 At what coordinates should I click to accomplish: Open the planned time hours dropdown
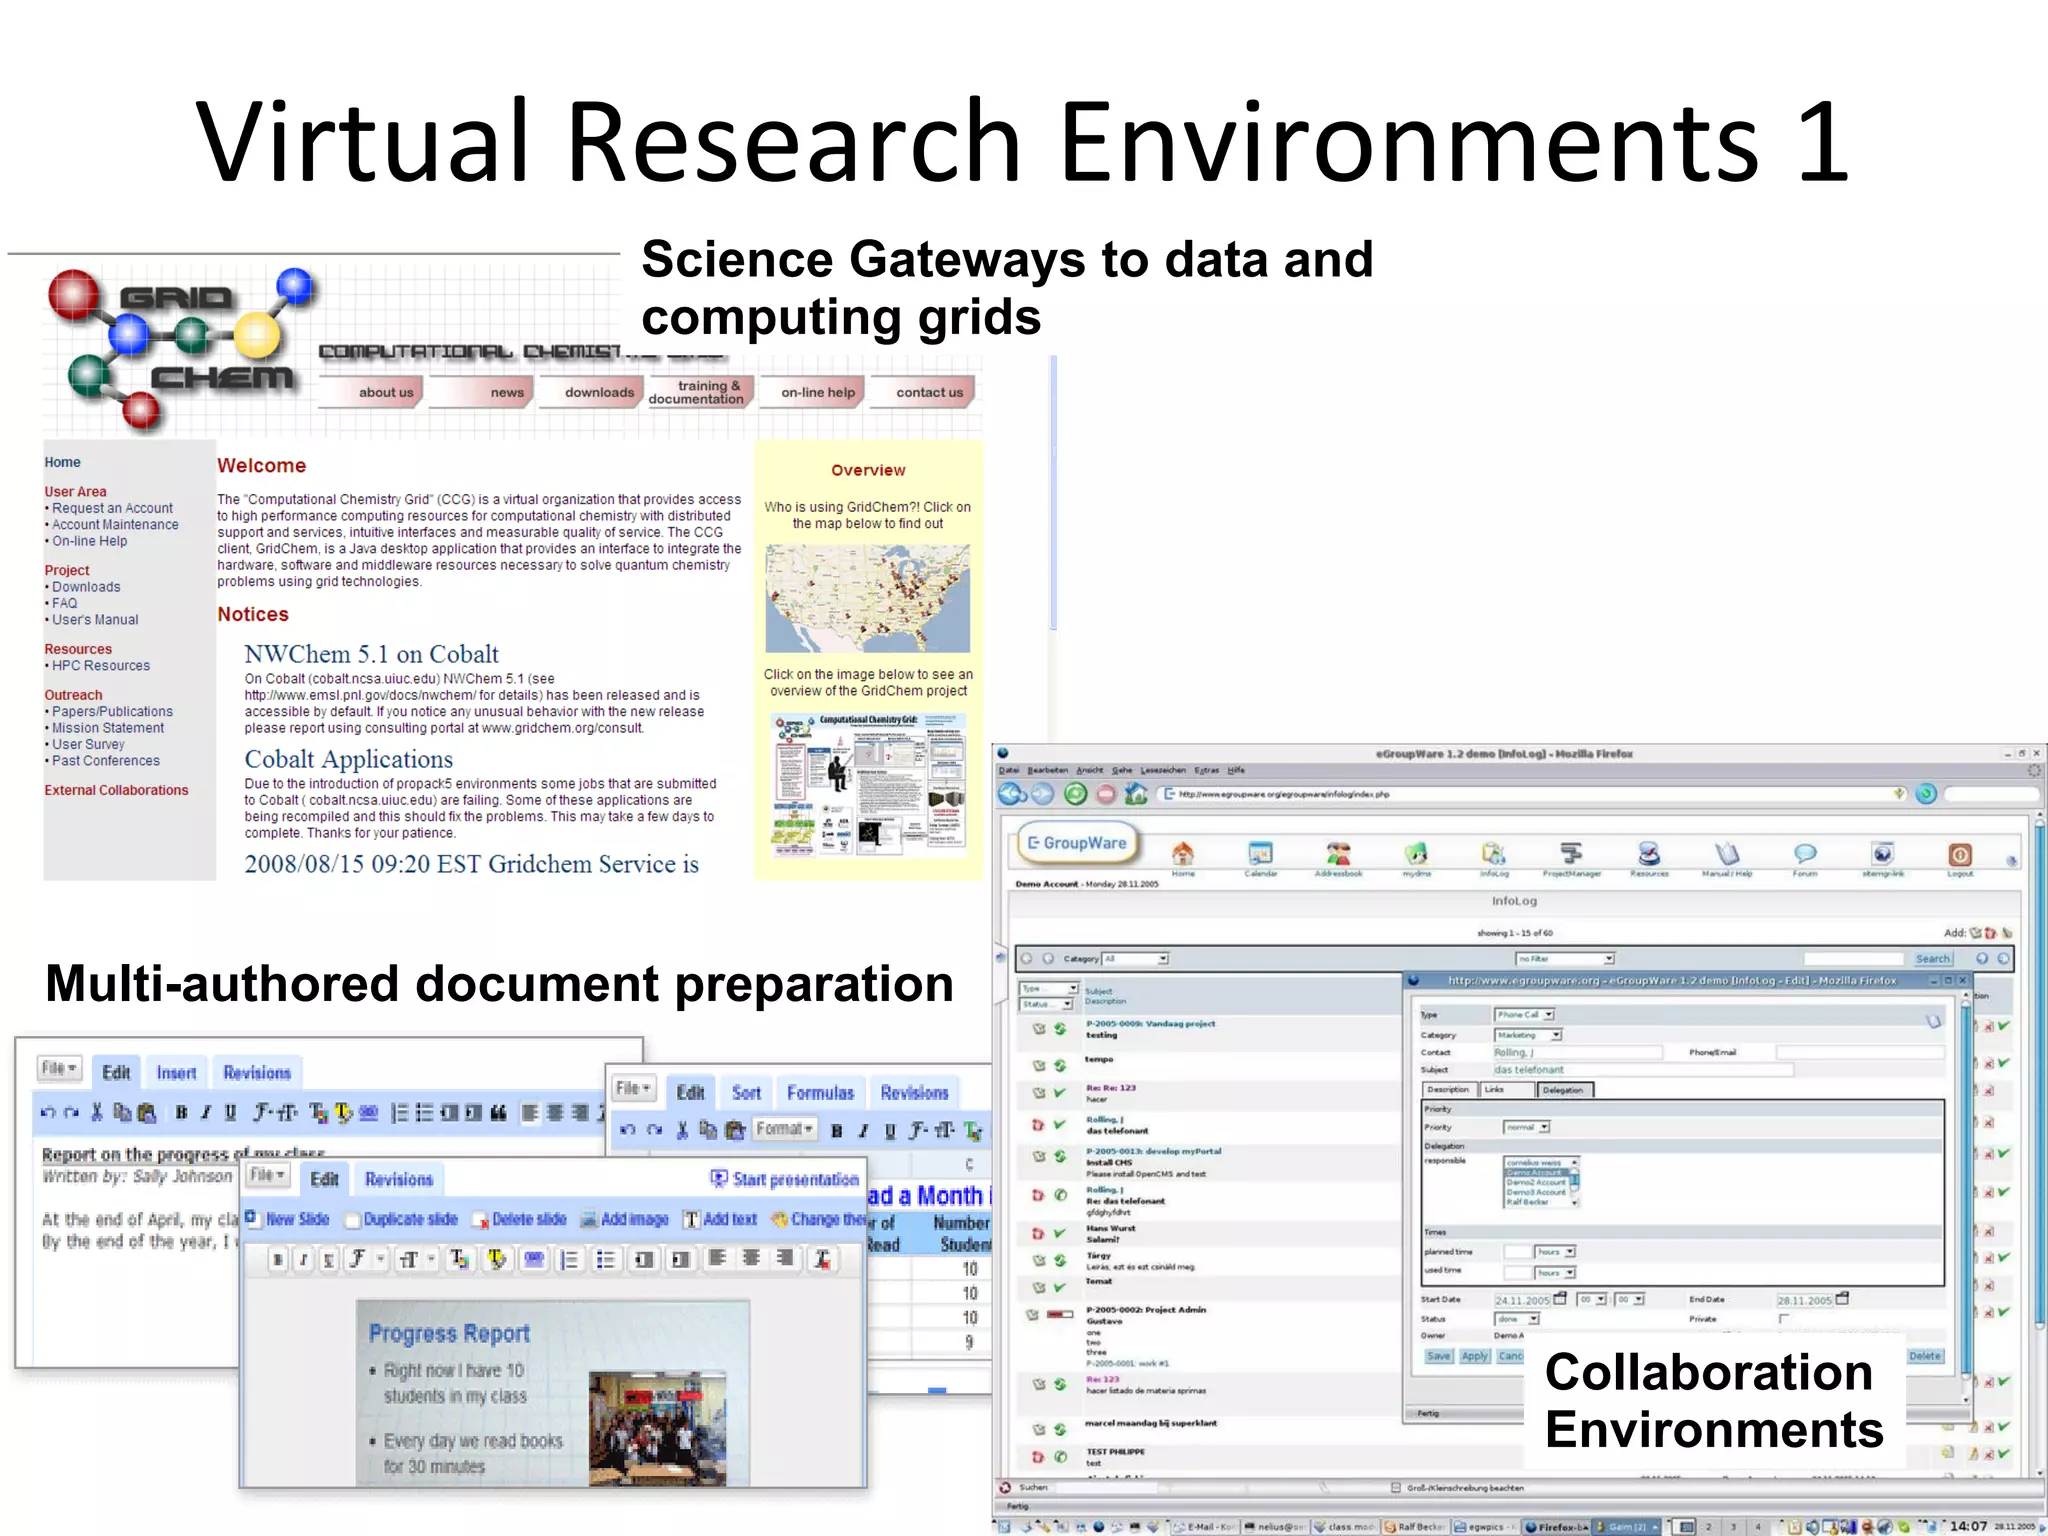[1555, 1252]
